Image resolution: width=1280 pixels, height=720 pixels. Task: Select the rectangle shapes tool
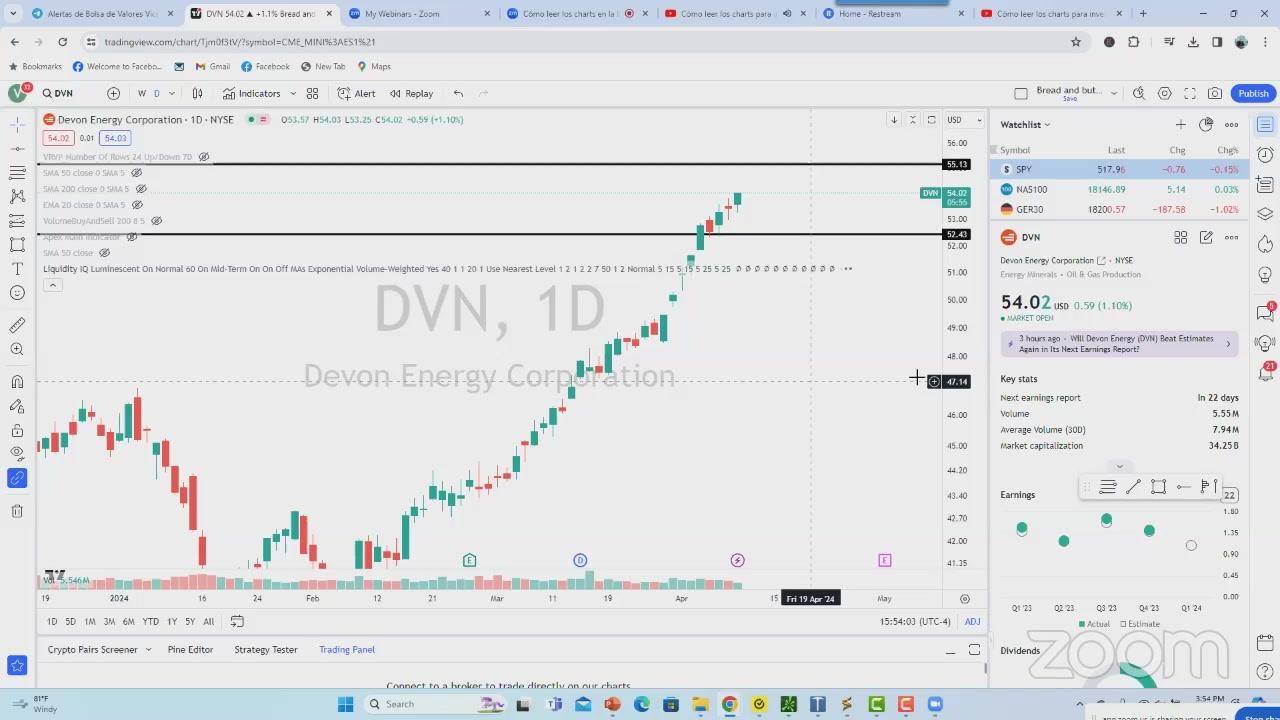(x=17, y=244)
